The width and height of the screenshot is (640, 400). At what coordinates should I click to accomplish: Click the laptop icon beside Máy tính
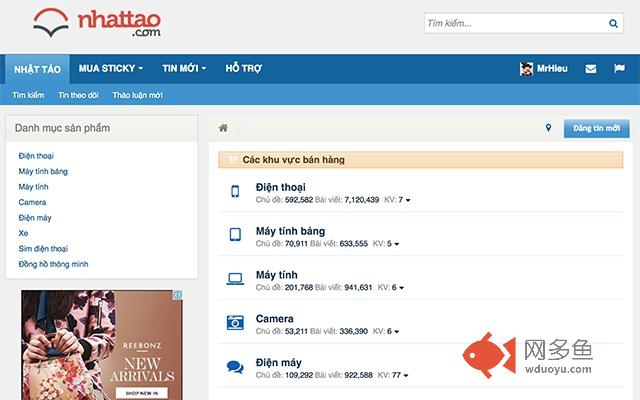point(235,279)
